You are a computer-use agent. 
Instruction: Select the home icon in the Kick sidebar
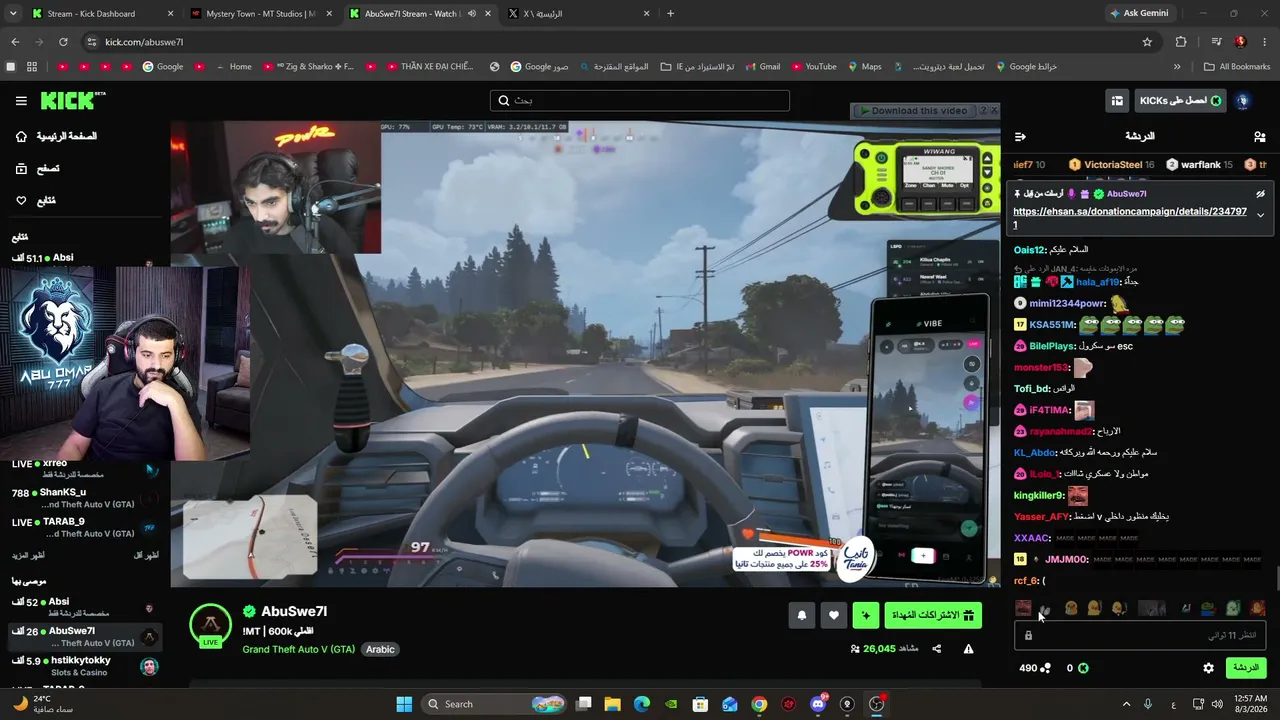pyautogui.click(x=21, y=137)
